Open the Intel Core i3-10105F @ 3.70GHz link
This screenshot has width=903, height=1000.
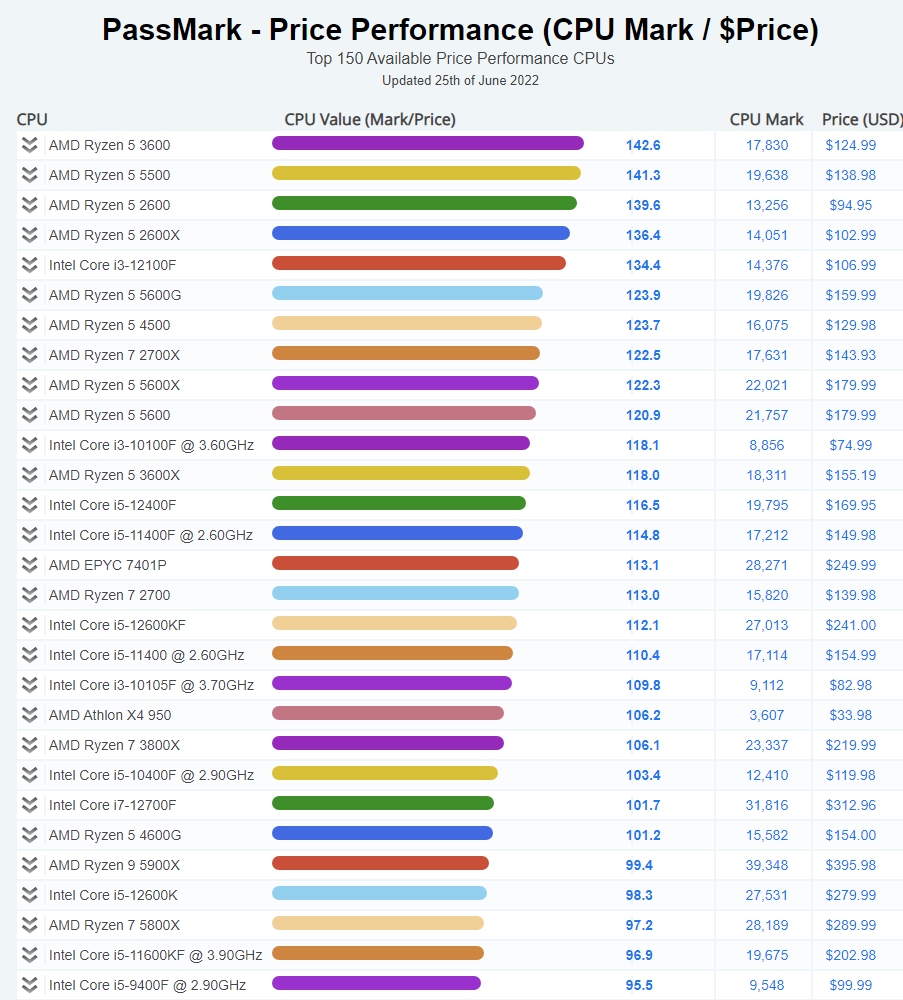(x=151, y=685)
